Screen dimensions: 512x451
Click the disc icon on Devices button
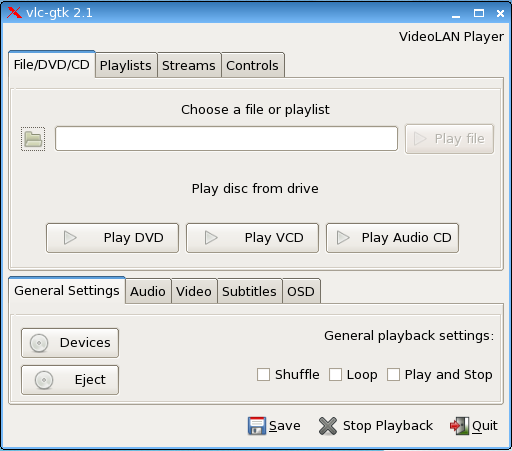tap(39, 343)
